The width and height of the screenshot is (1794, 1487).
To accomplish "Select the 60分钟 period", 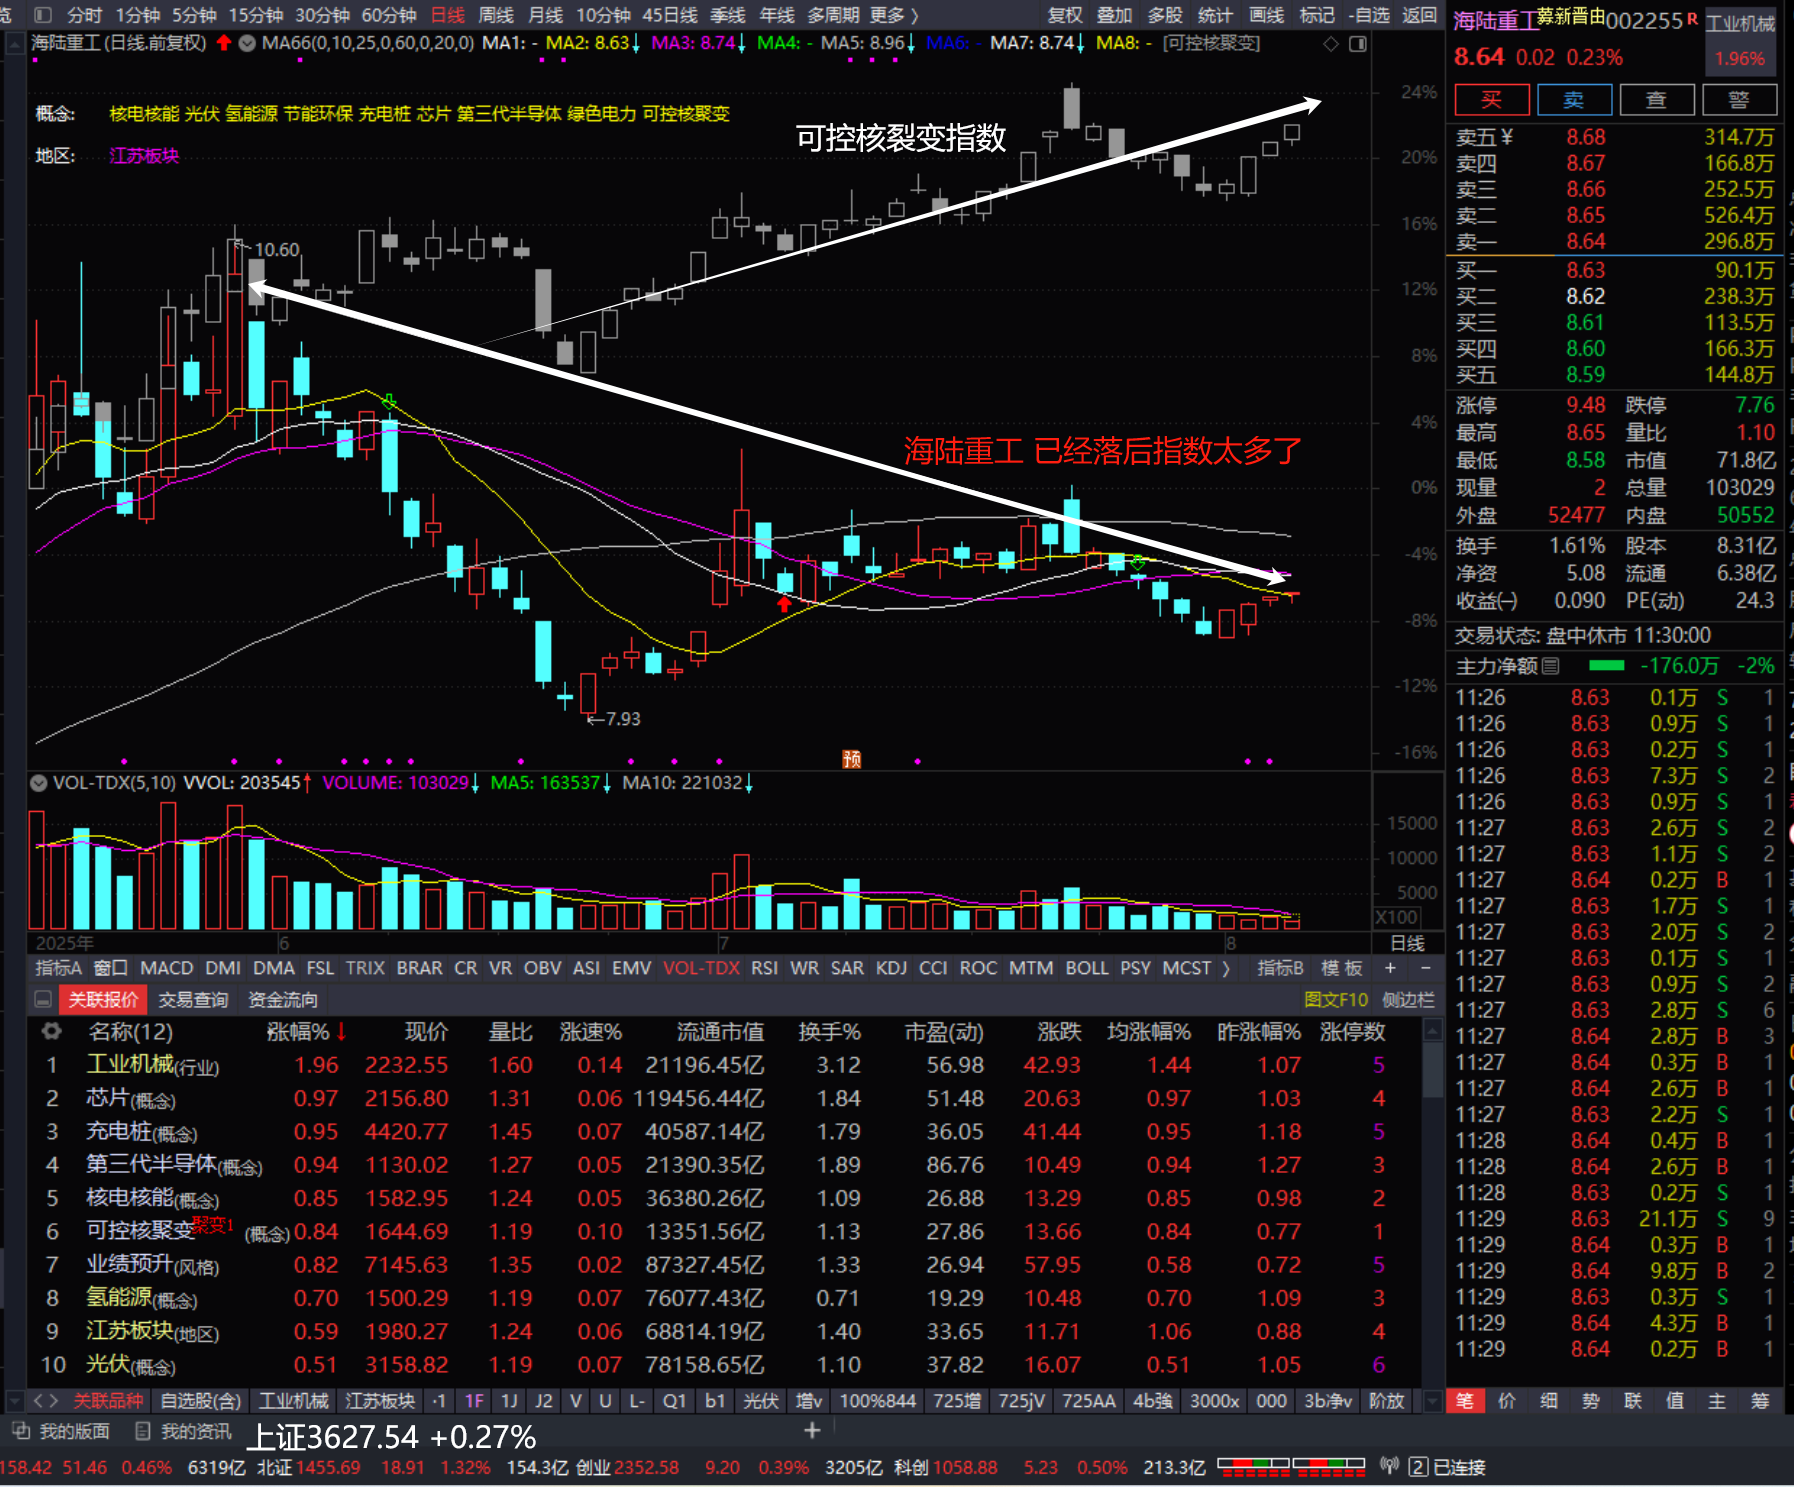I will [389, 15].
